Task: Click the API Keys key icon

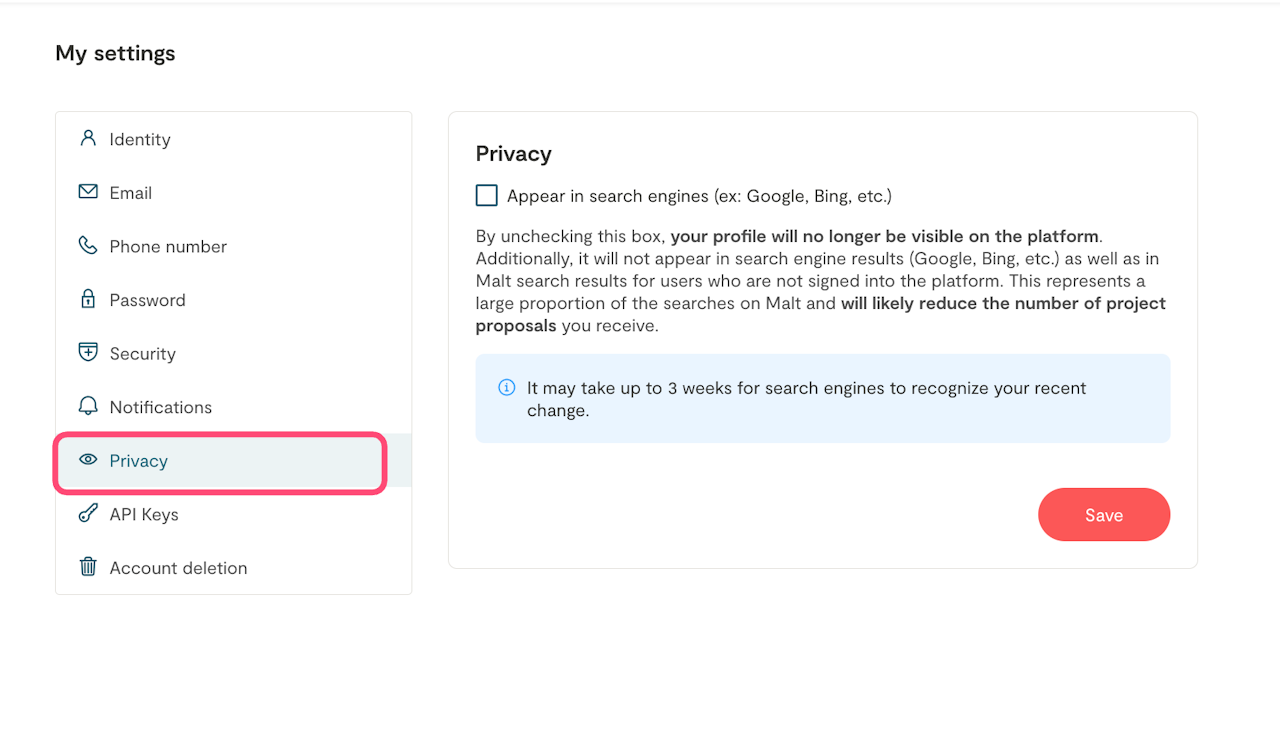Action: click(88, 514)
